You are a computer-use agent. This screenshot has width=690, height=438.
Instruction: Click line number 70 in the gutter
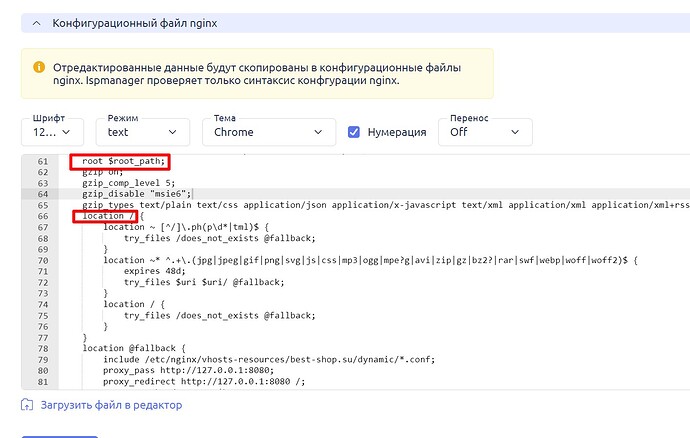(43, 261)
